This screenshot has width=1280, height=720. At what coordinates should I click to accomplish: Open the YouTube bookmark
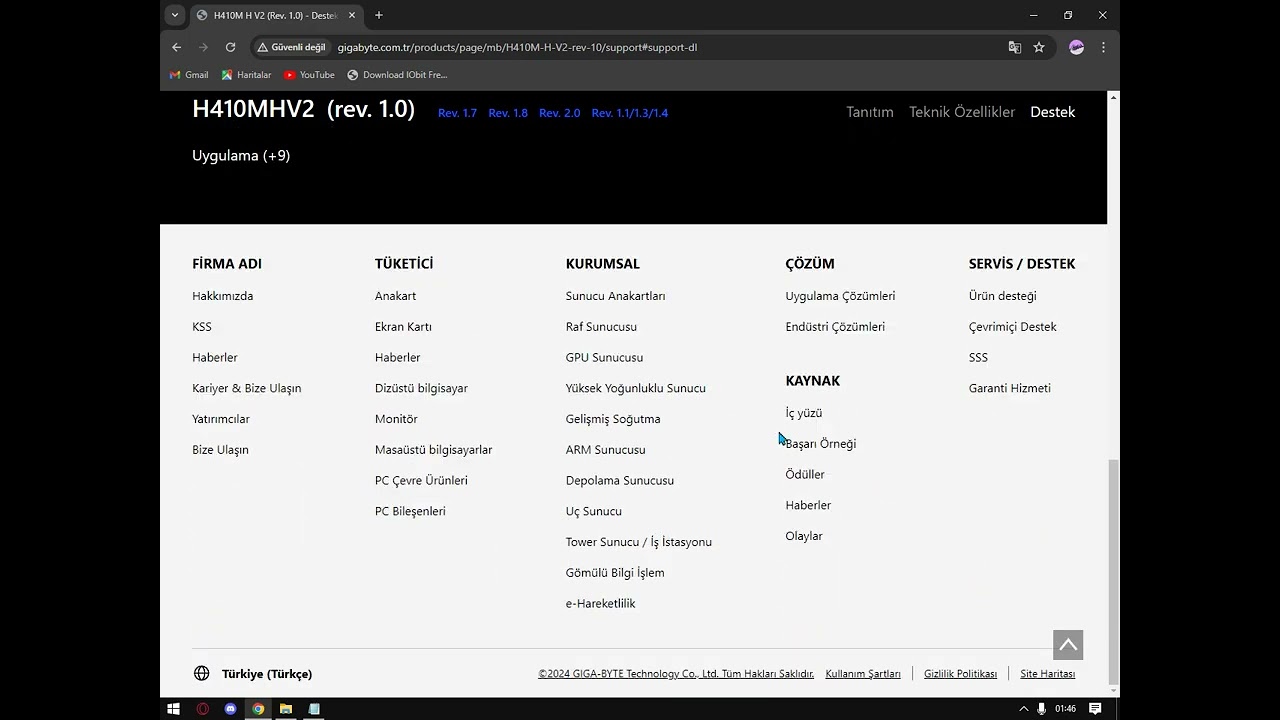(x=309, y=75)
